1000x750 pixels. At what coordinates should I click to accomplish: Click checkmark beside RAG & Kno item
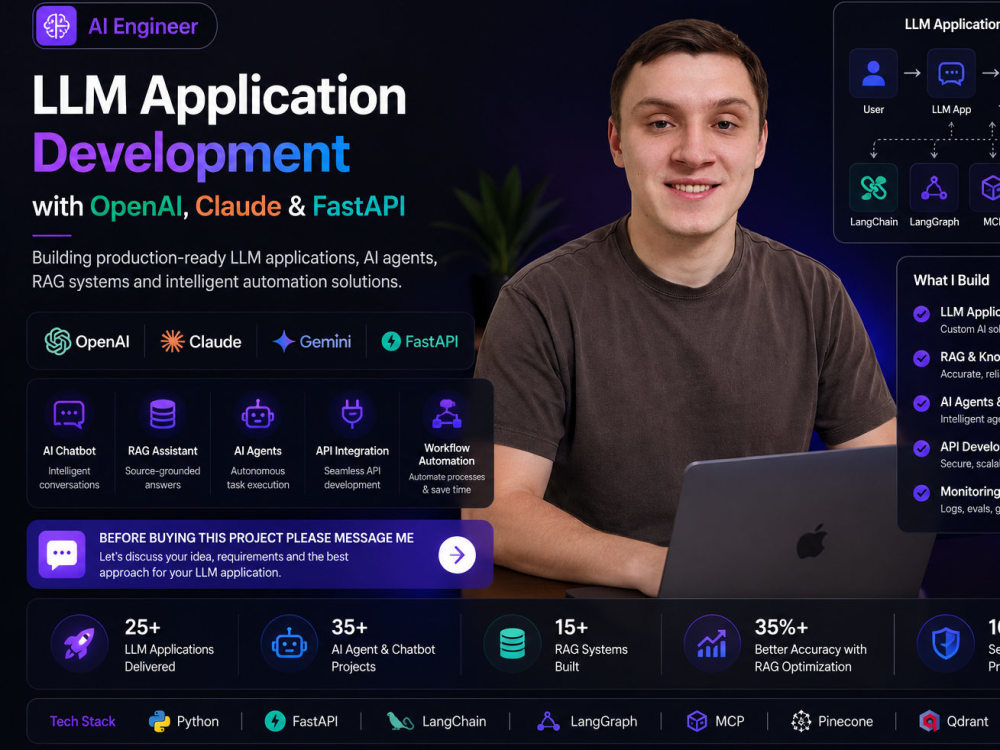tap(921, 358)
